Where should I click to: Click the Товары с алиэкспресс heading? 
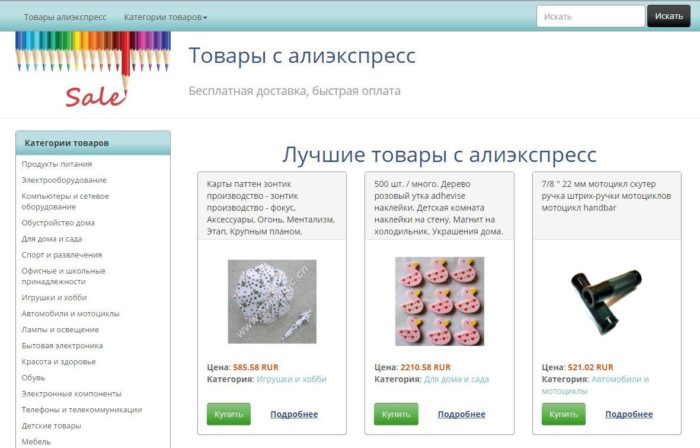pyautogui.click(x=302, y=56)
